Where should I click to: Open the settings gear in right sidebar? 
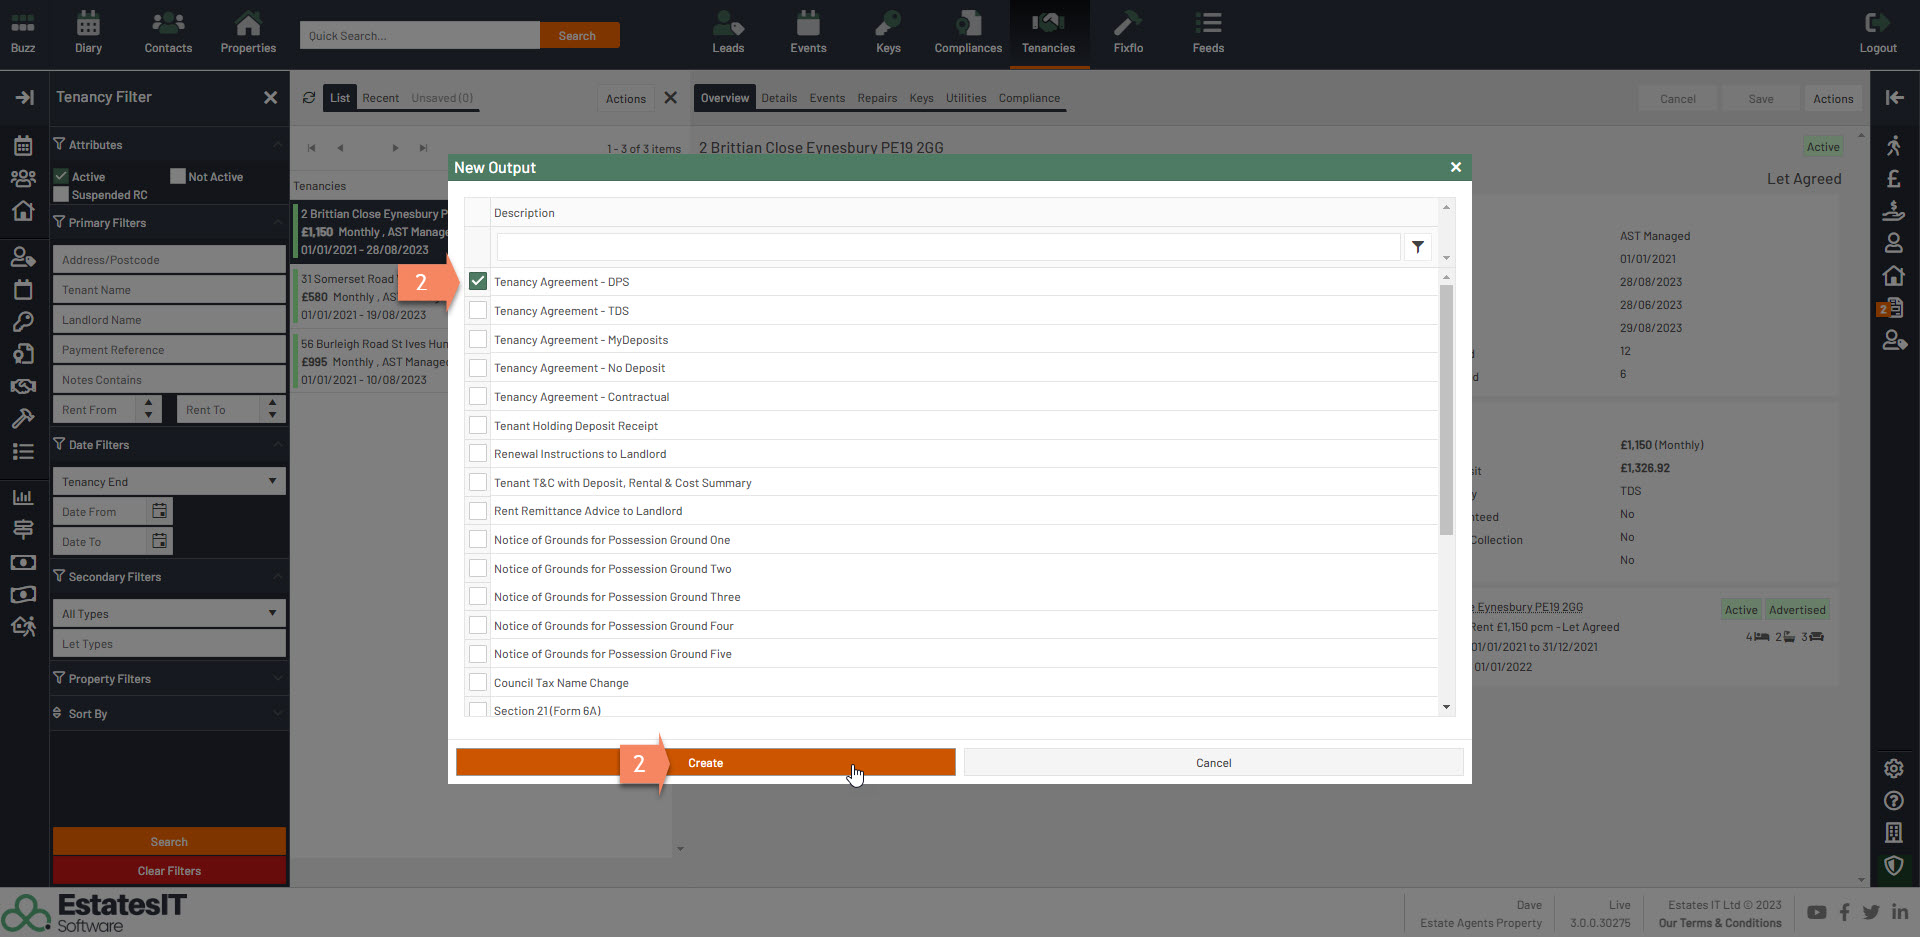[x=1893, y=768]
